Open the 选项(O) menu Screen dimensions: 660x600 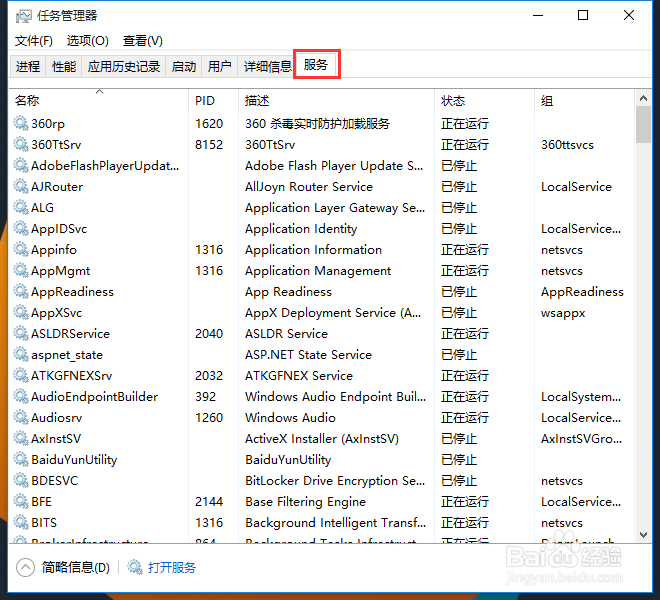(88, 41)
